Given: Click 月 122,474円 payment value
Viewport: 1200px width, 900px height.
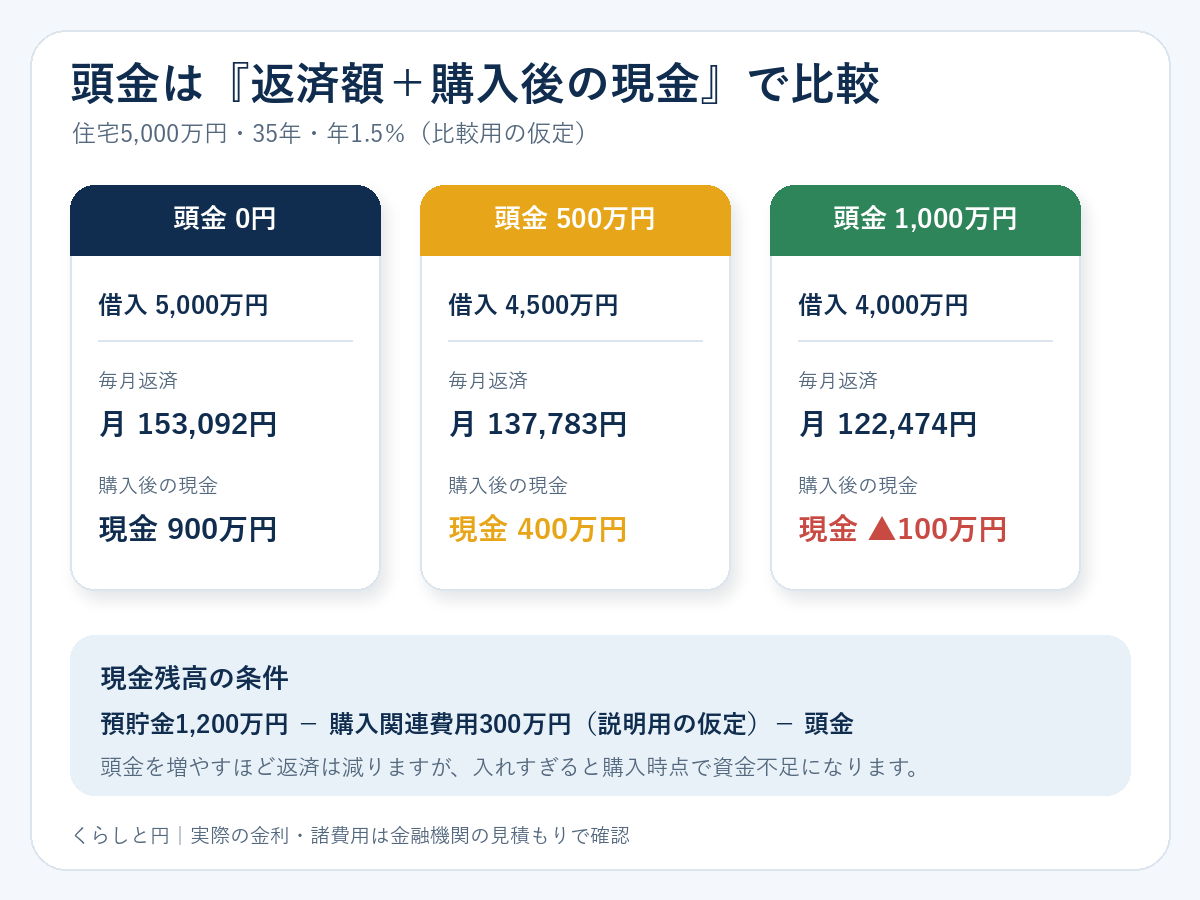Looking at the screenshot, I should 887,424.
